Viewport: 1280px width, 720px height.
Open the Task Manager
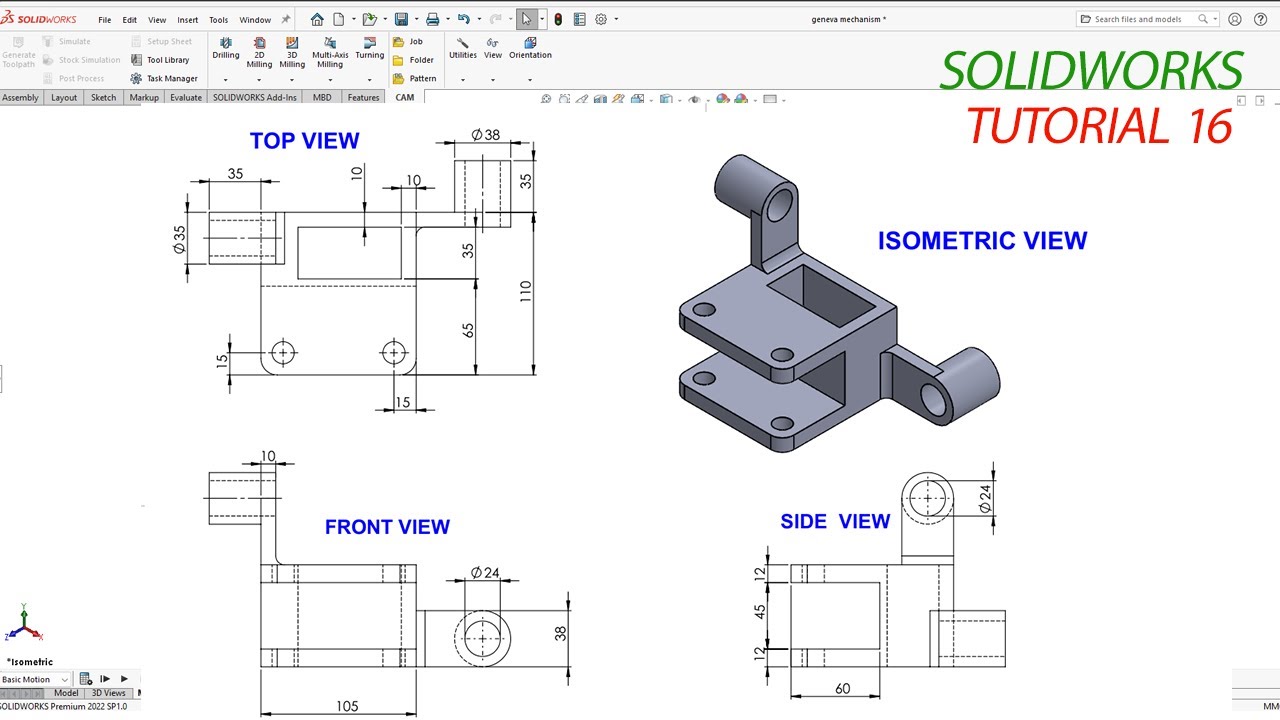[x=164, y=78]
